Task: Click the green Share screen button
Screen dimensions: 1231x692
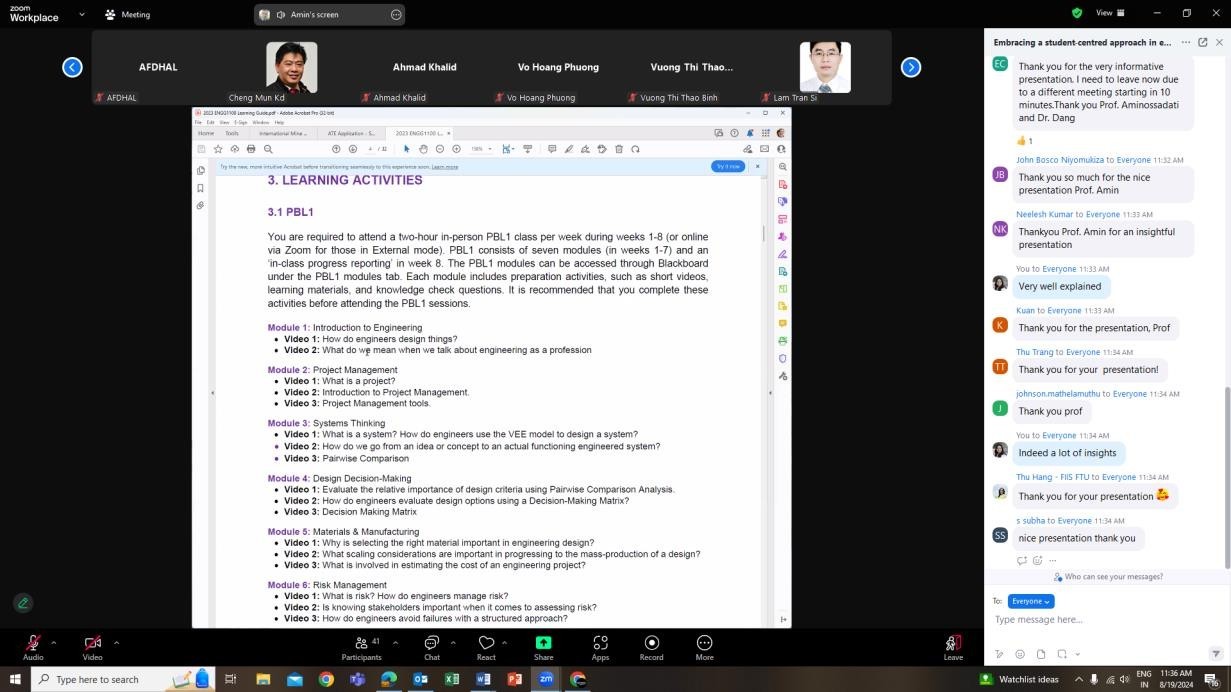Action: tap(543, 647)
